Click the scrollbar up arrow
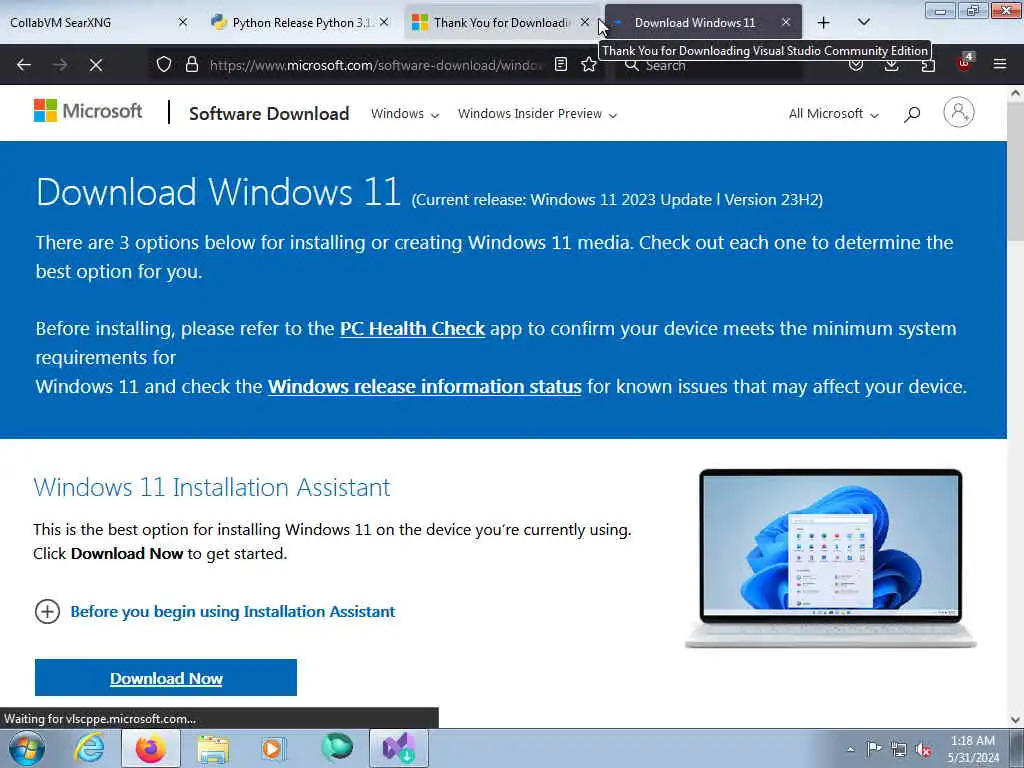1024x768 pixels. [x=1016, y=93]
